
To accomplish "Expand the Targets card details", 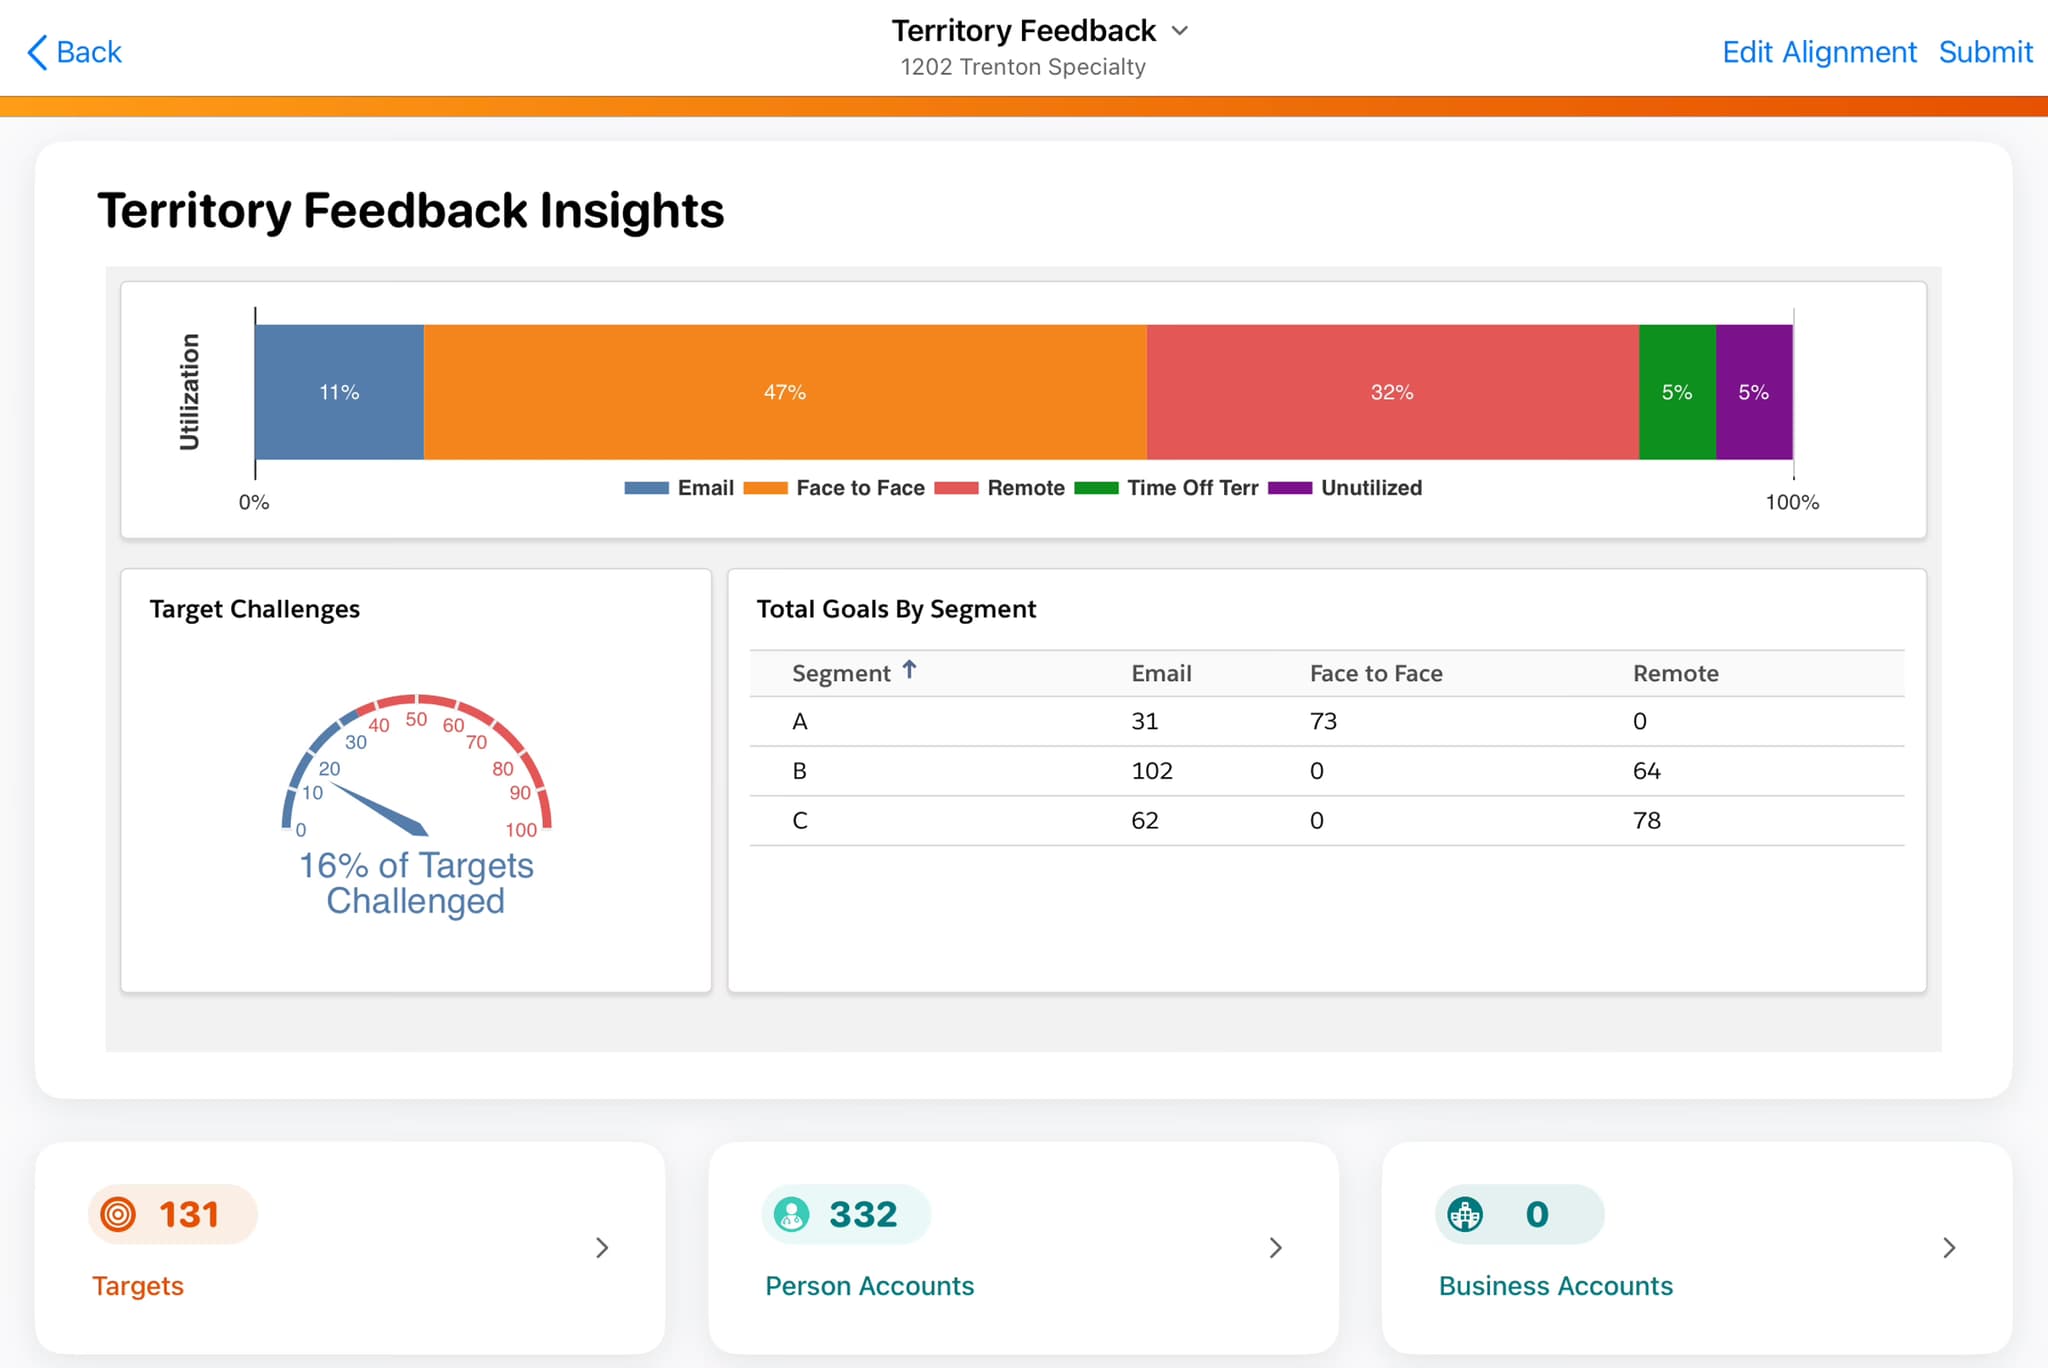I will pos(602,1248).
